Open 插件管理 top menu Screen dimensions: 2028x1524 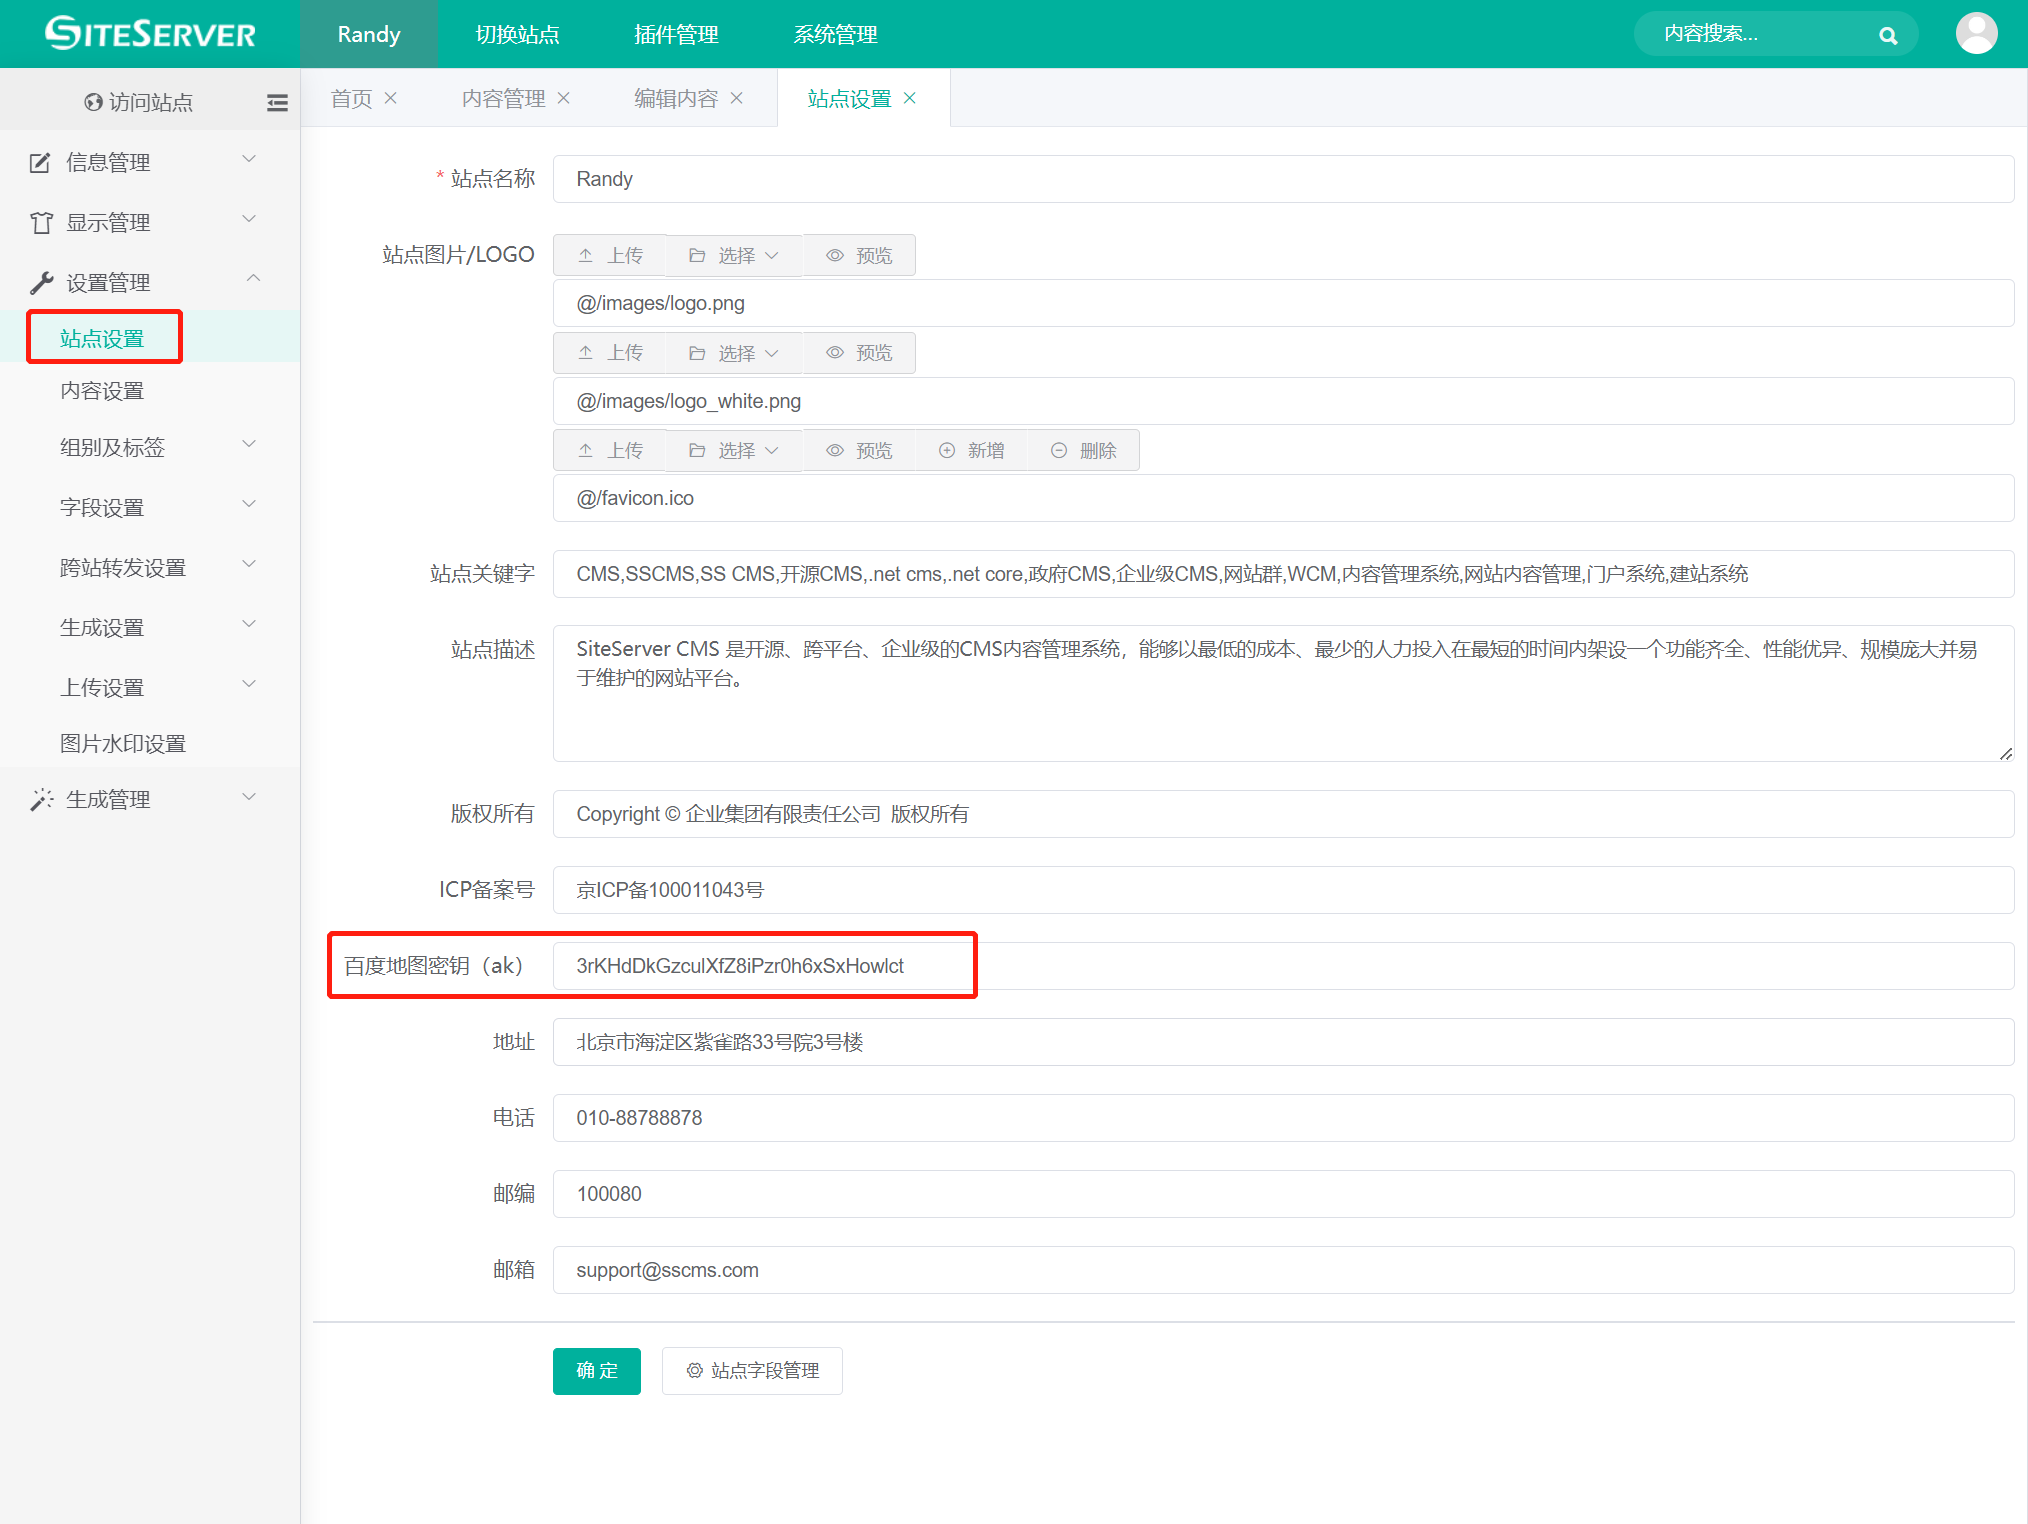pyautogui.click(x=676, y=35)
